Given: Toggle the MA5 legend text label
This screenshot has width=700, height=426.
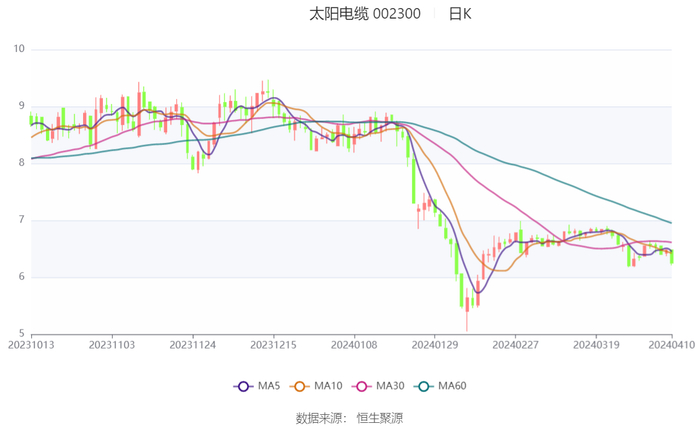Looking at the screenshot, I should [269, 386].
